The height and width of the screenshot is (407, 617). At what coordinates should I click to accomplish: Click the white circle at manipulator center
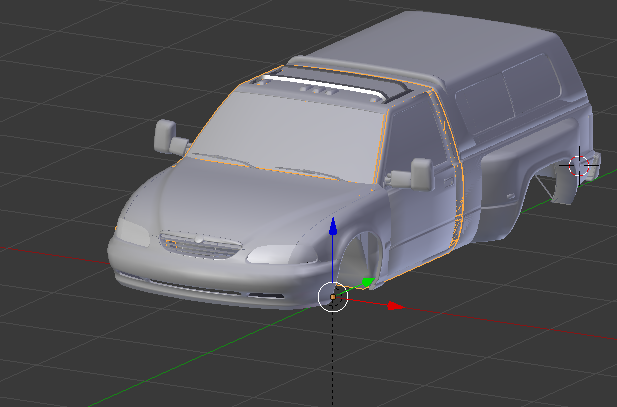click(x=333, y=297)
